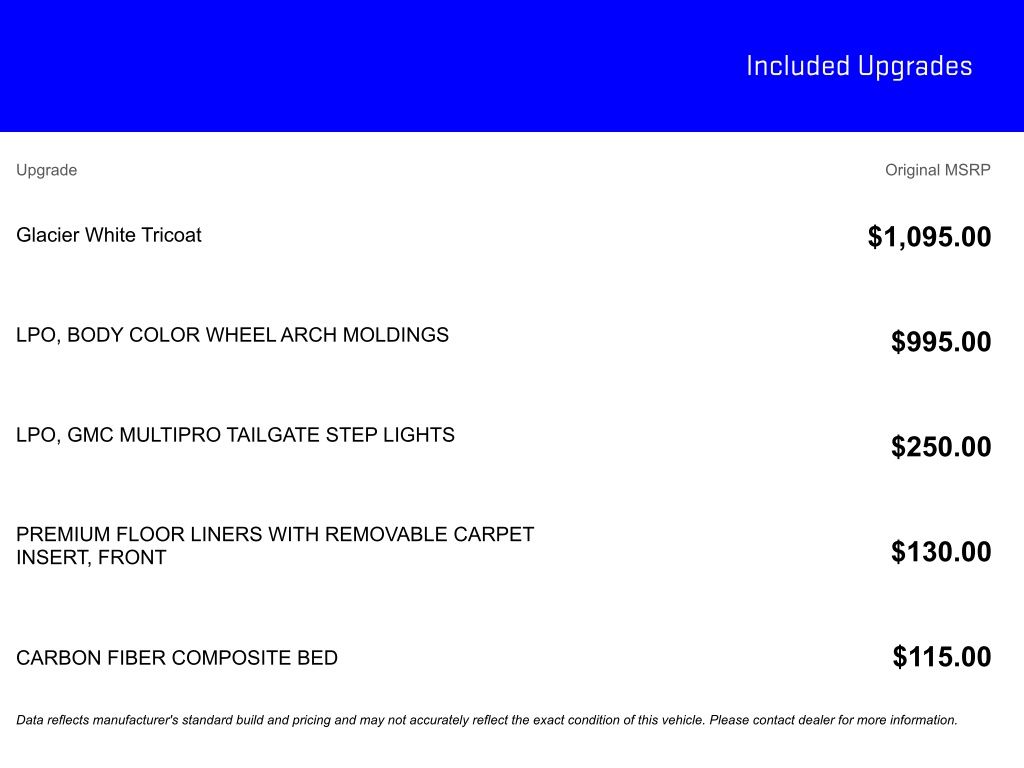Select LPO, Body Color Wheel Arch Moldings
This screenshot has height=768, width=1024.
232,335
